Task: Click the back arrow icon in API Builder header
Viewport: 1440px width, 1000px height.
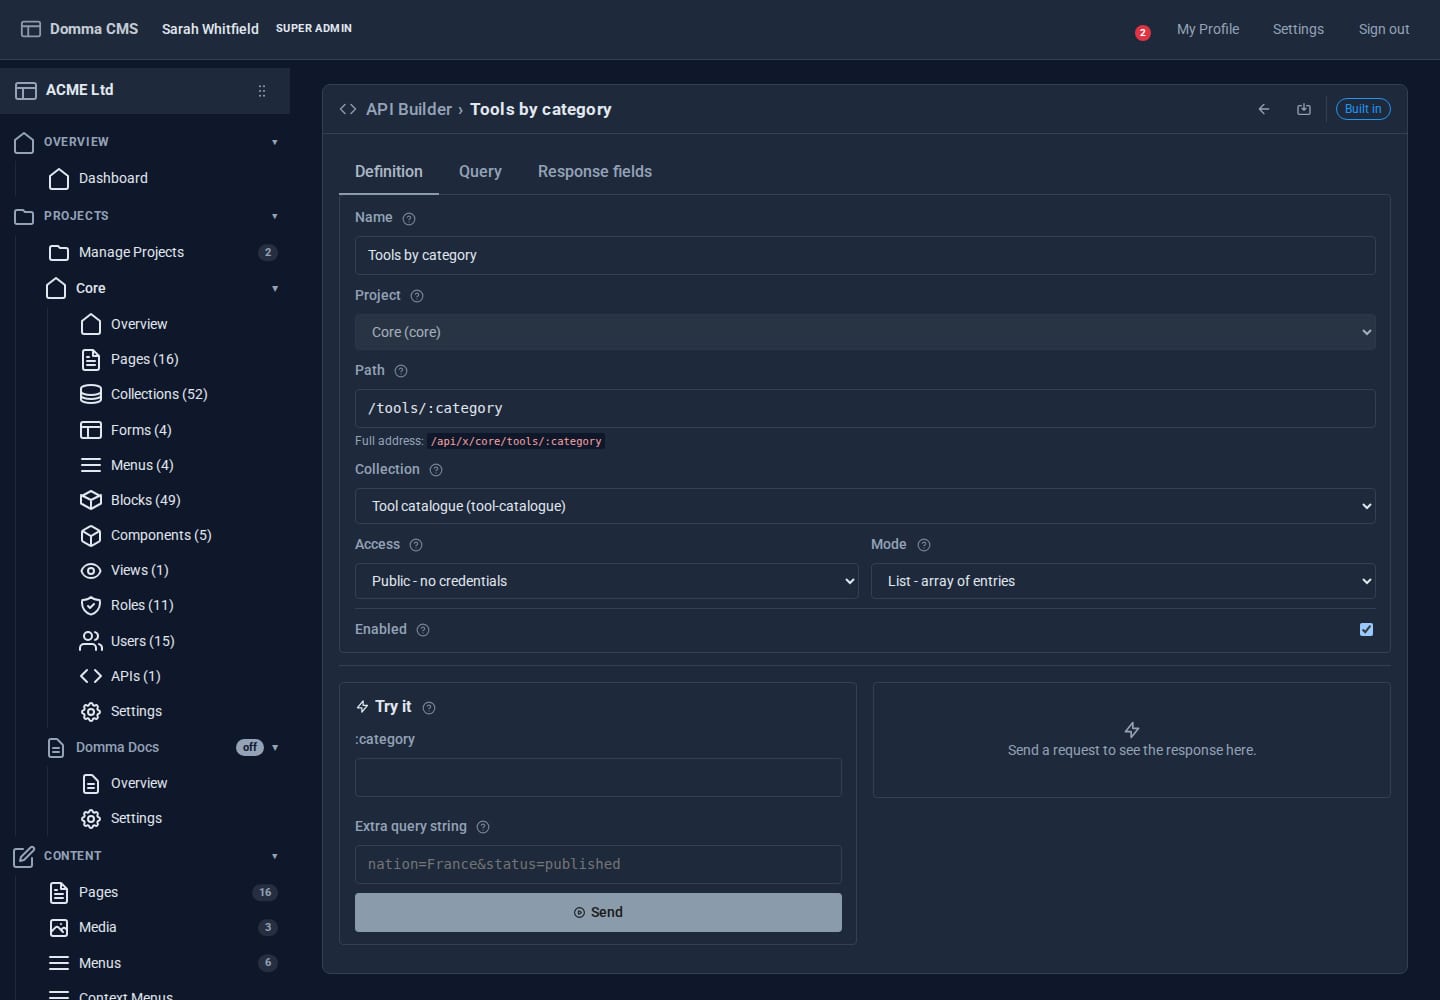Action: [1264, 109]
